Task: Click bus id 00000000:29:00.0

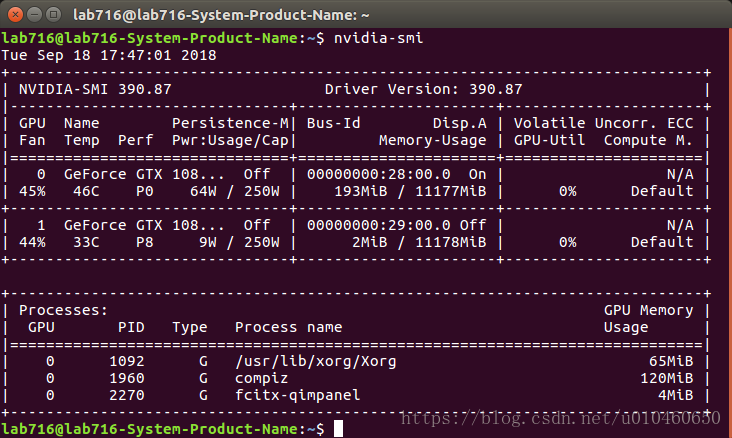Action: (x=379, y=225)
